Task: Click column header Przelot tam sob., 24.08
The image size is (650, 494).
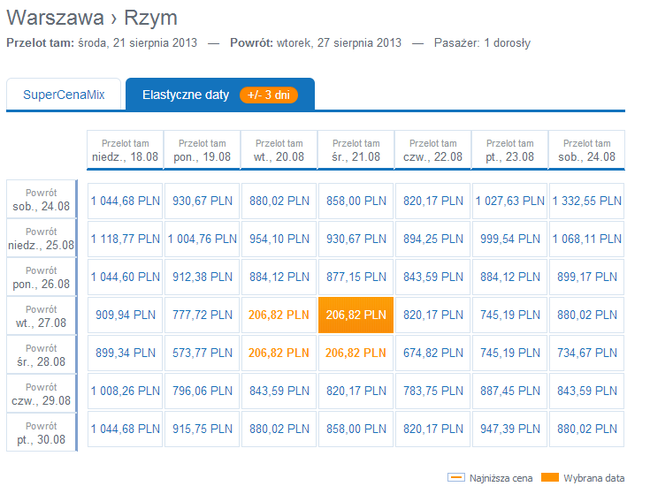Action: coord(586,150)
